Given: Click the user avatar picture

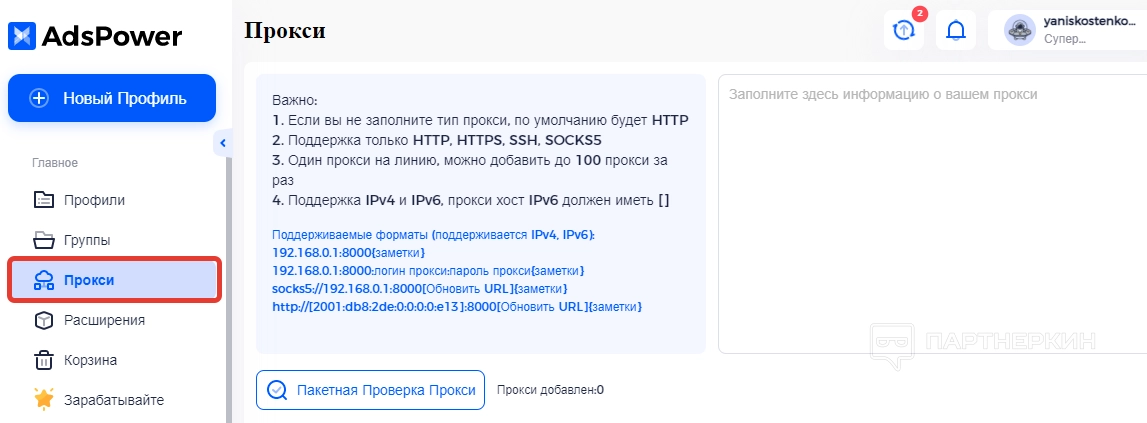Looking at the screenshot, I should point(1019,30).
